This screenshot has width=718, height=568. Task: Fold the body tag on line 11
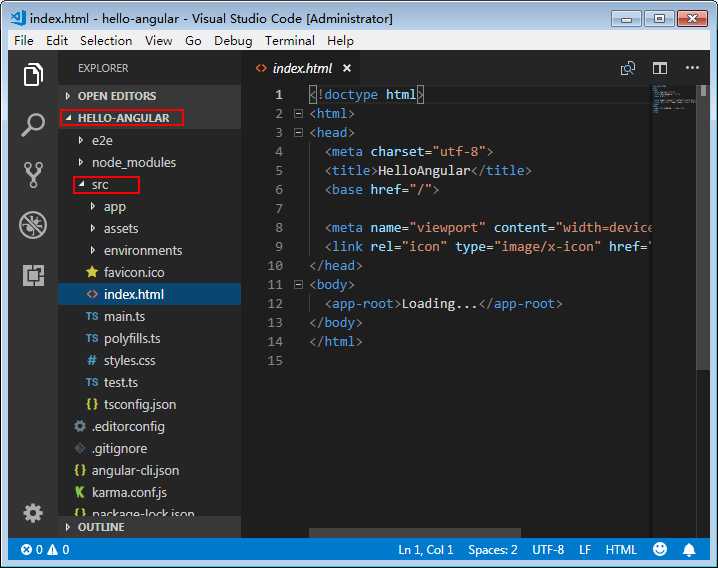tap(298, 284)
